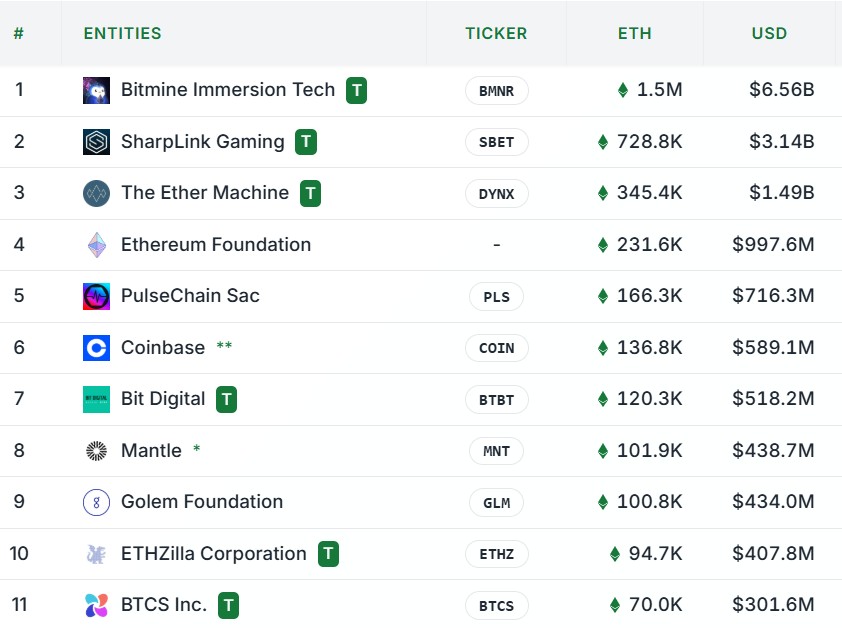Screen dimensions: 842x628
Task: Click the SBET ticker pill
Action: pyautogui.click(x=496, y=142)
